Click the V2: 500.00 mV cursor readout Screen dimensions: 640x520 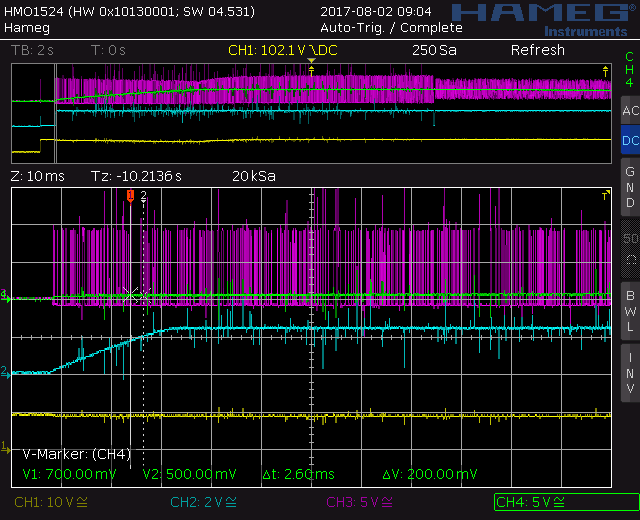tap(189, 474)
